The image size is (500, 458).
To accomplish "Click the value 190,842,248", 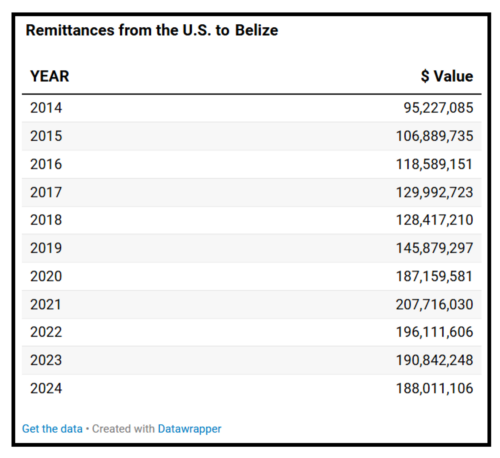I will point(434,360).
